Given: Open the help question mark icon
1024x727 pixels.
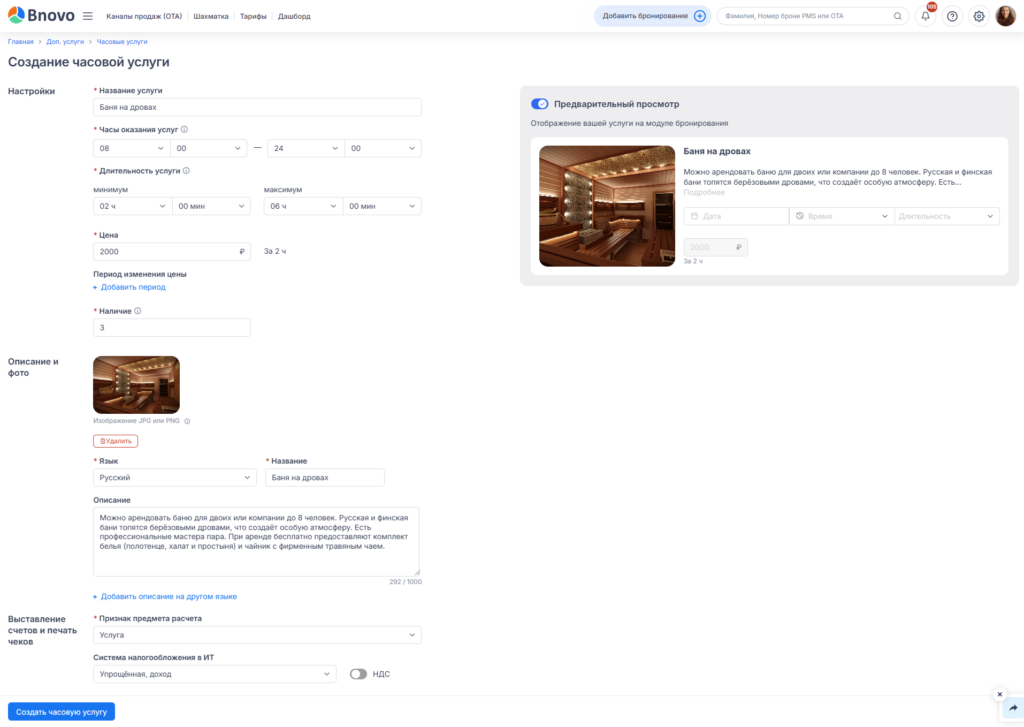Looking at the screenshot, I should (x=952, y=16).
